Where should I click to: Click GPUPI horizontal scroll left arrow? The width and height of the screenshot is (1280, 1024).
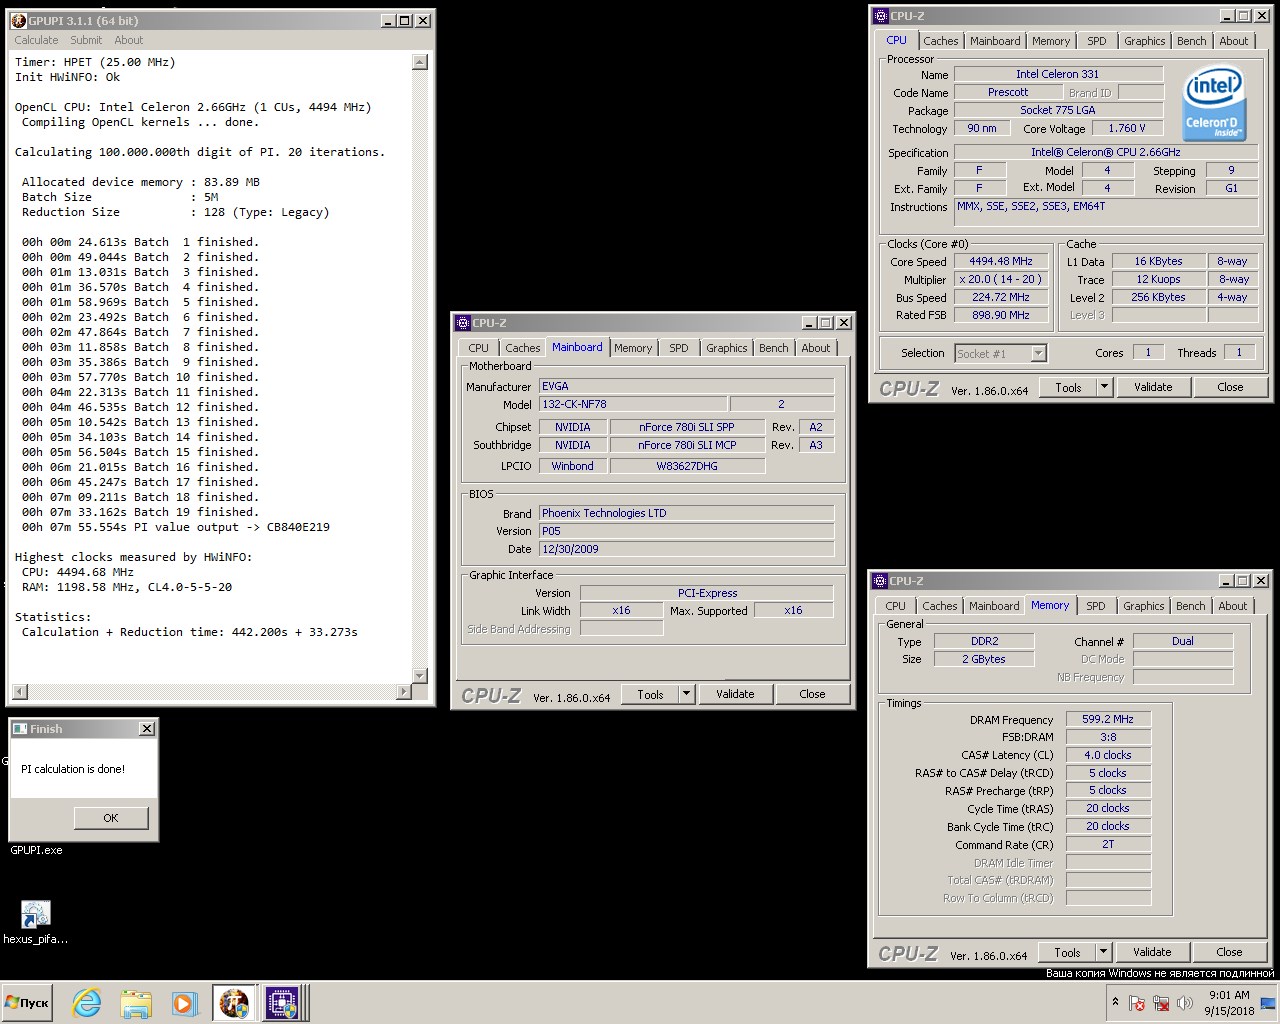point(19,692)
